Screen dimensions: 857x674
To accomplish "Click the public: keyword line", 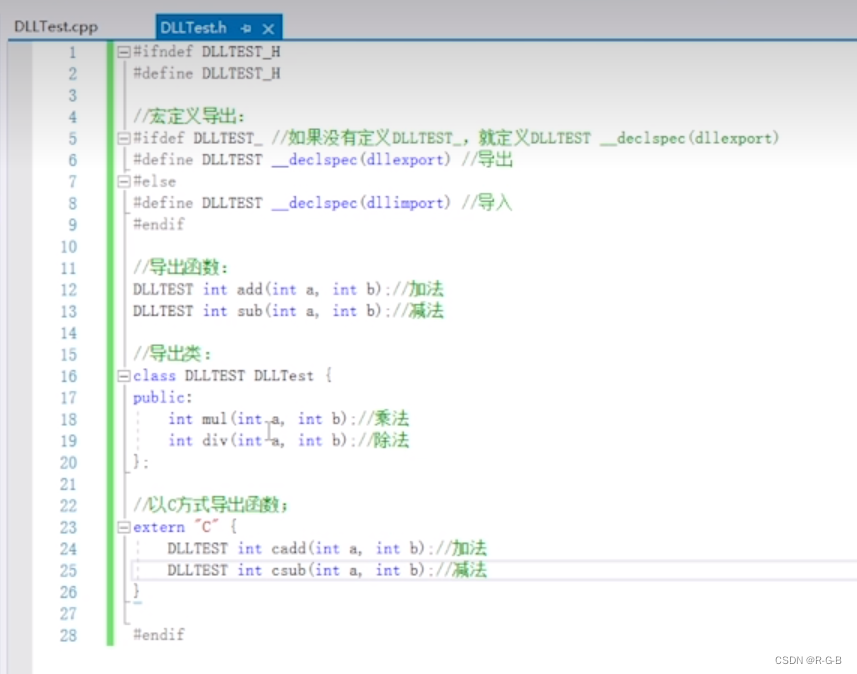I will tap(162, 397).
